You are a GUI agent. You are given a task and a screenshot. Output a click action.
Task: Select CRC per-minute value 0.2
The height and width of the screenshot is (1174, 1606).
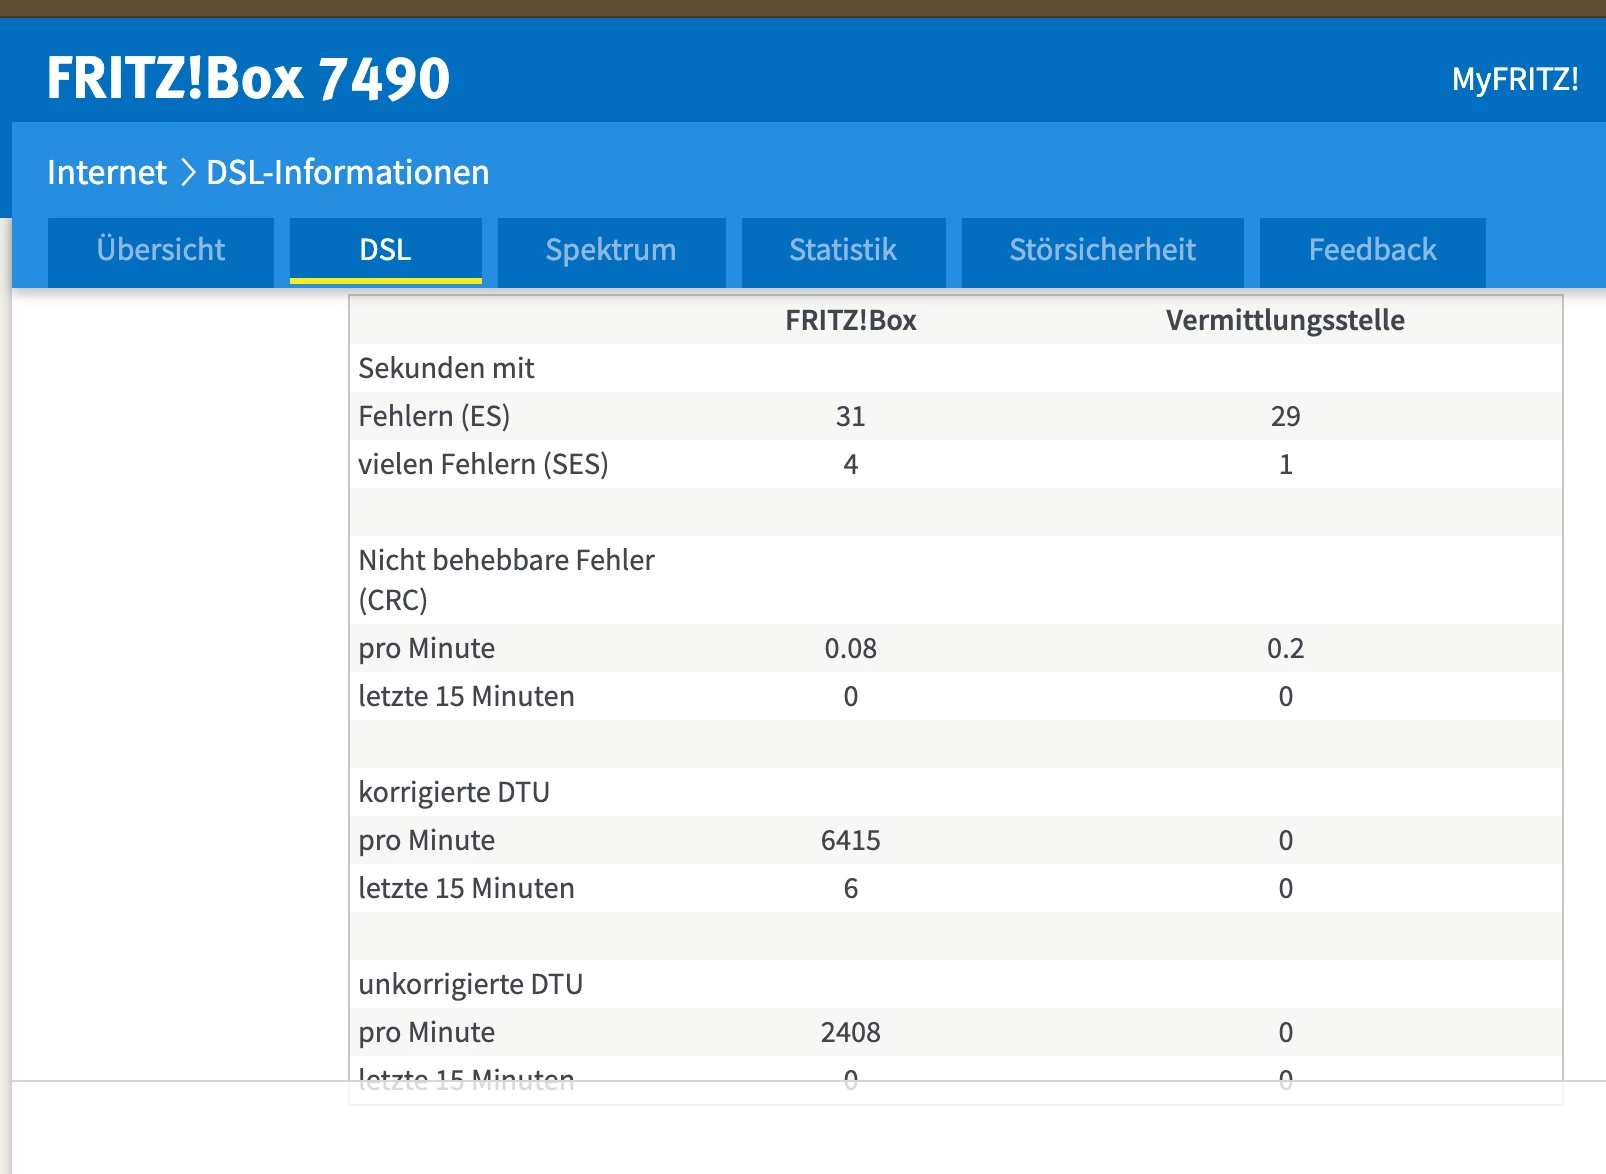tap(1286, 648)
